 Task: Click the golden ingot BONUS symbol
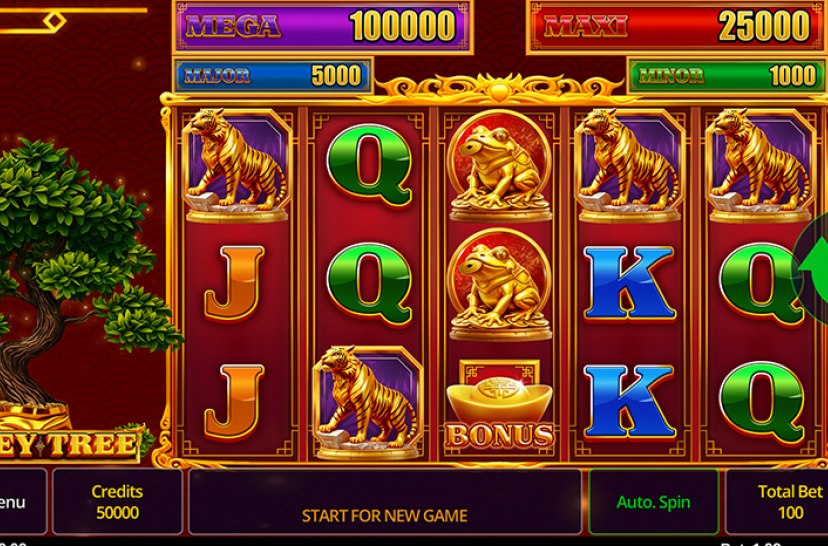499,404
